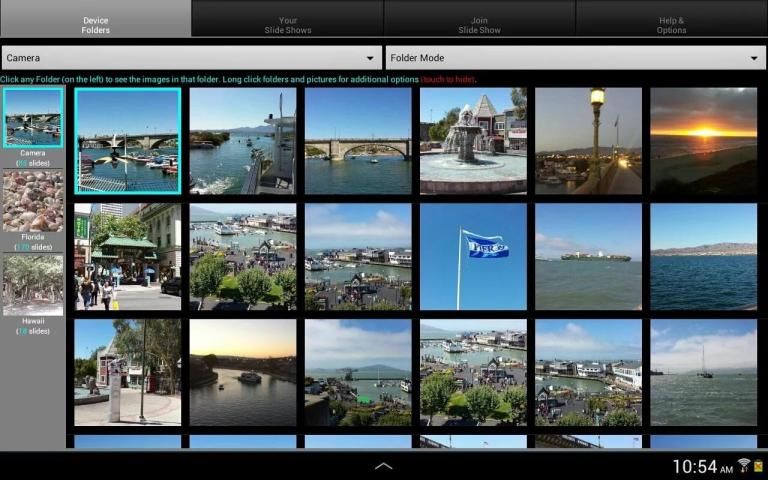The image size is (768, 480).
Task: Tap the Wi-Fi status icon
Action: 744,465
